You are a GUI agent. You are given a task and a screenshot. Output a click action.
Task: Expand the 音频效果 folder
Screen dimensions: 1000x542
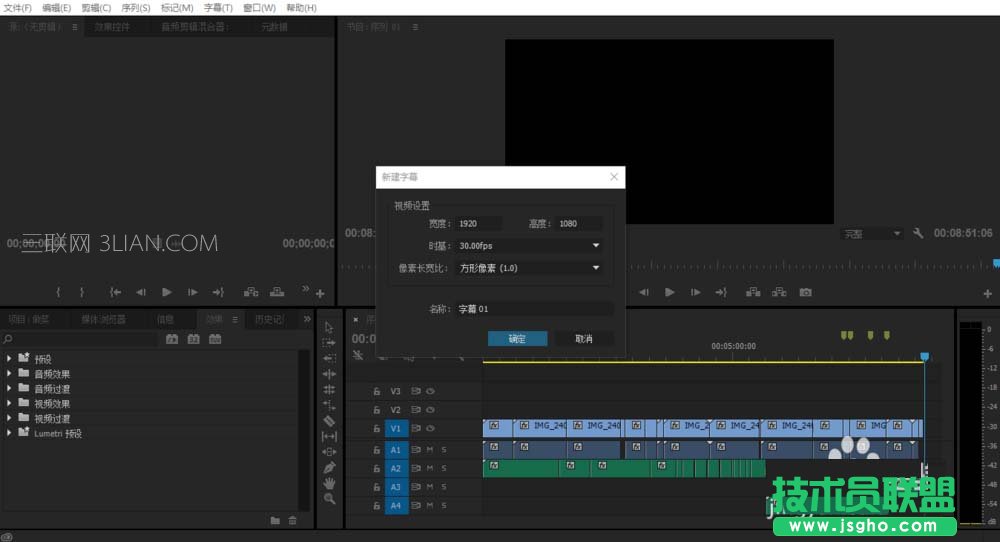tap(9, 374)
